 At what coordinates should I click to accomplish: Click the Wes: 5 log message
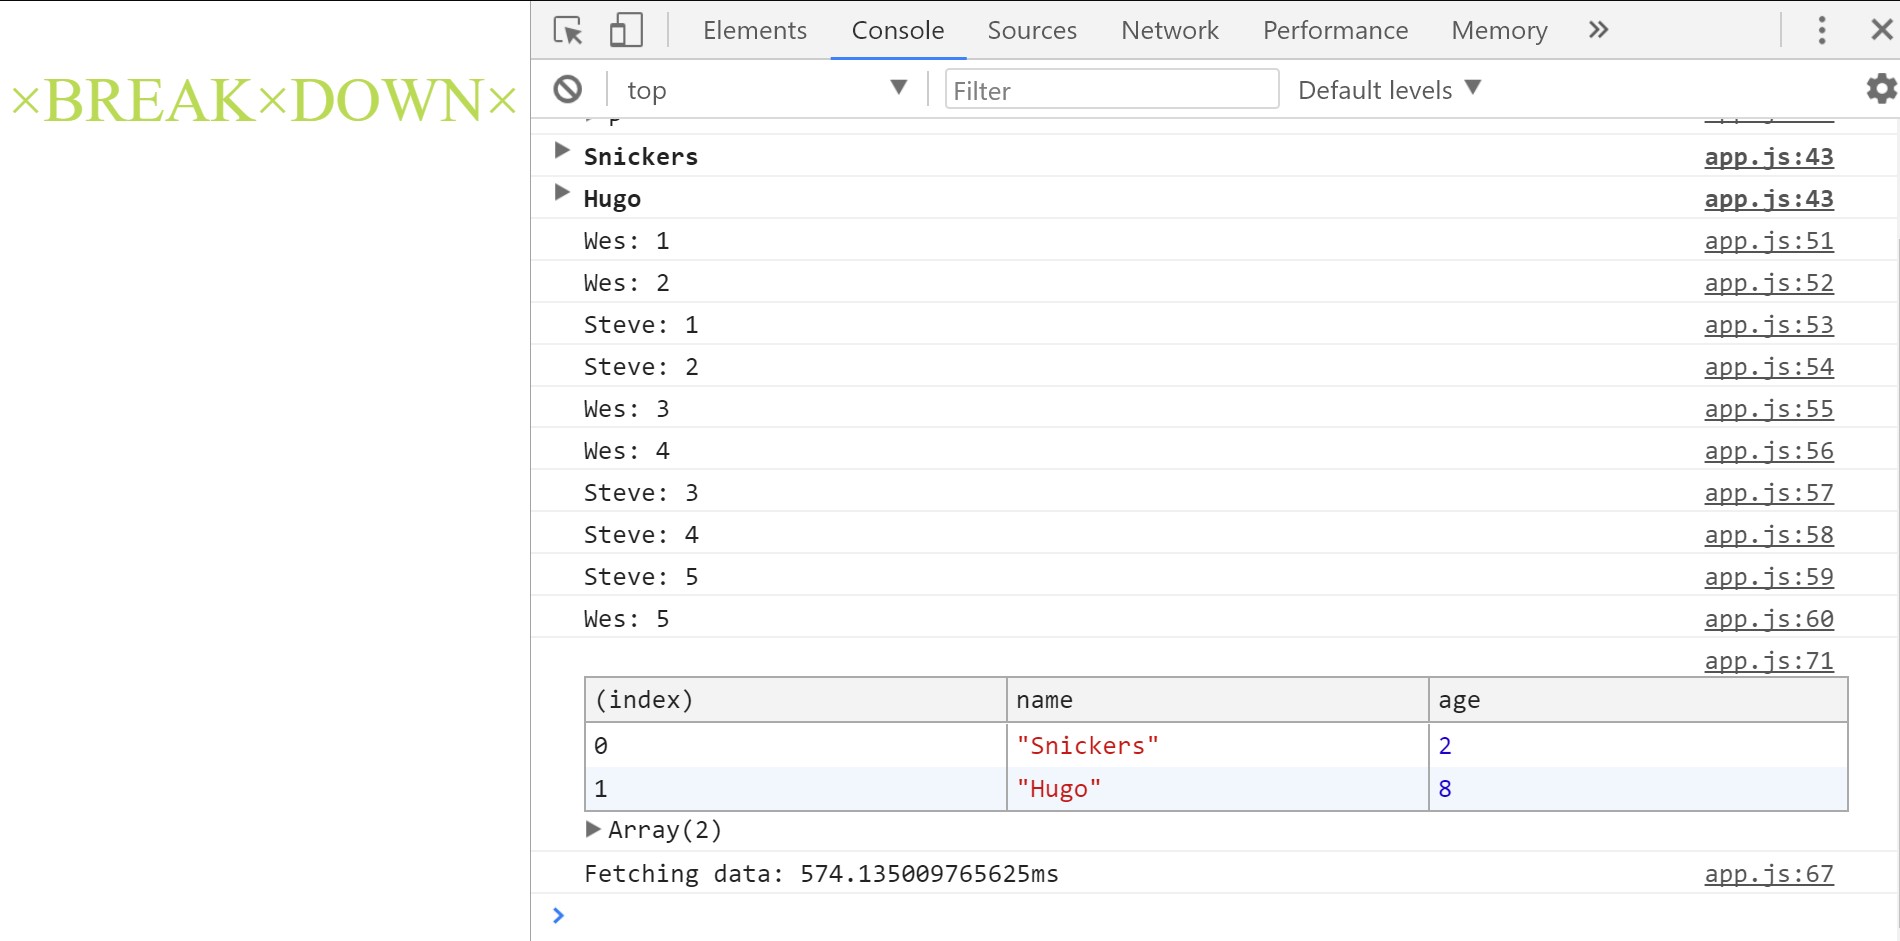(x=627, y=619)
